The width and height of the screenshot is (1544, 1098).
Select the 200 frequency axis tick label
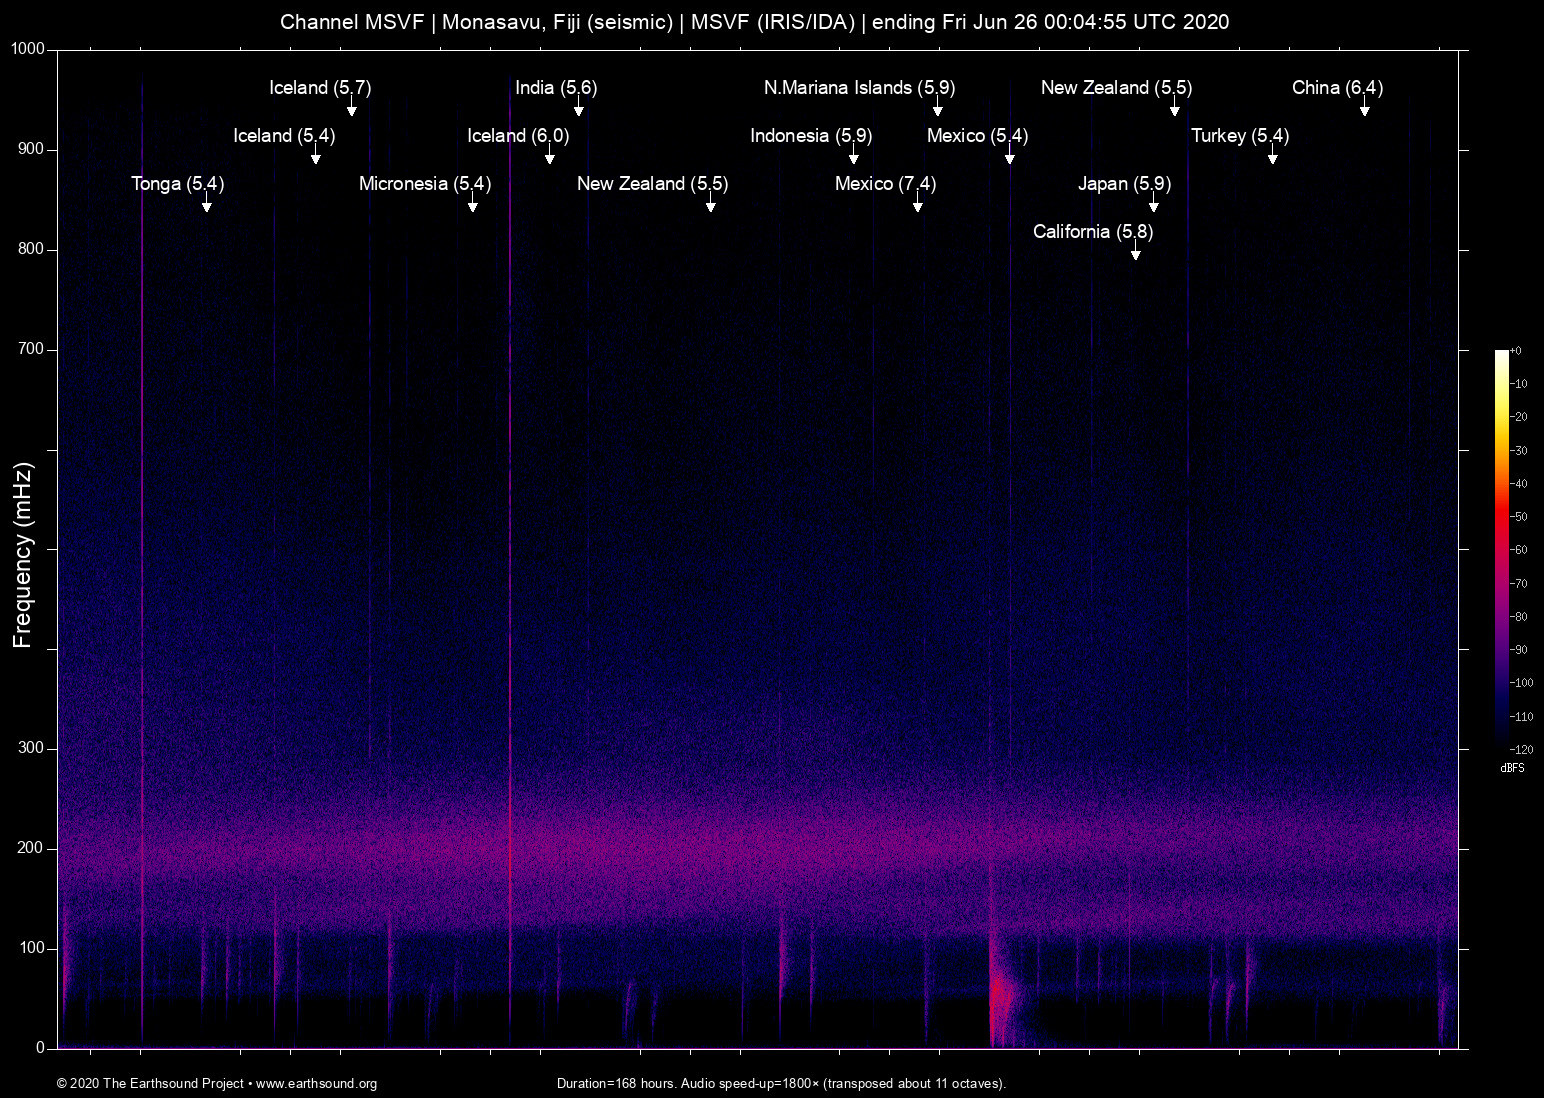[32, 848]
